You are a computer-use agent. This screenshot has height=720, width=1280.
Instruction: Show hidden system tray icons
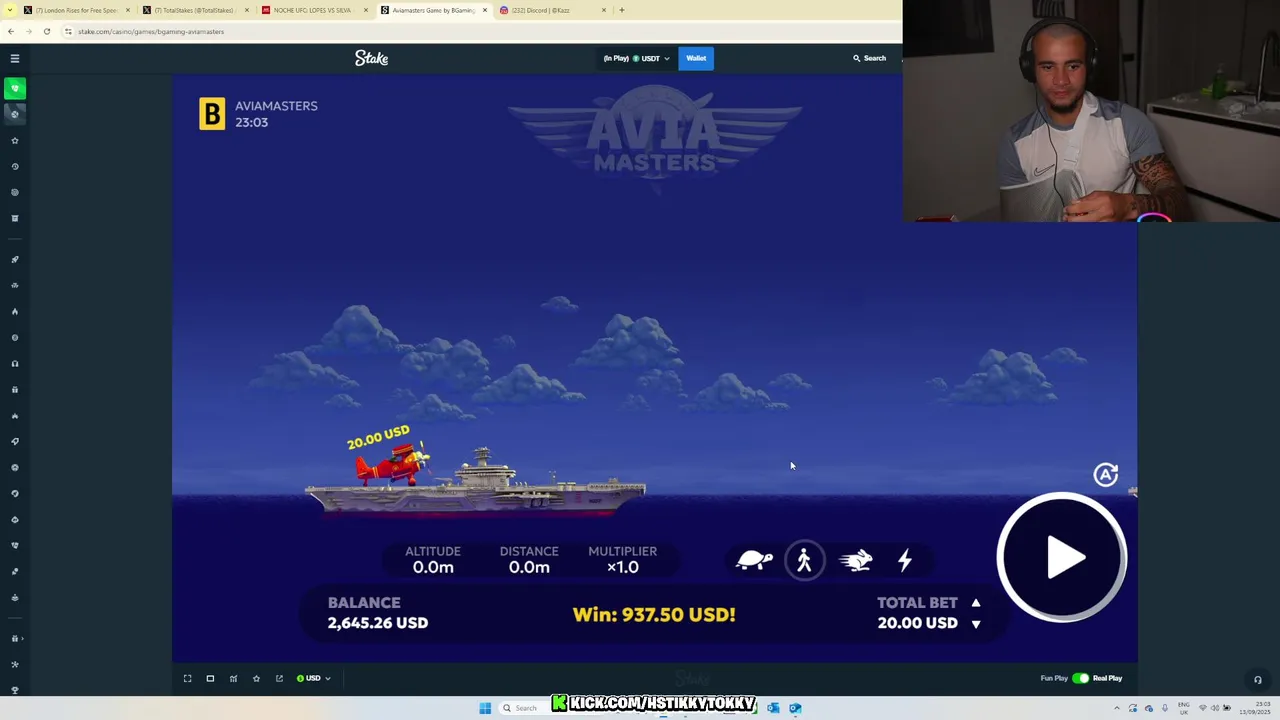1117,708
